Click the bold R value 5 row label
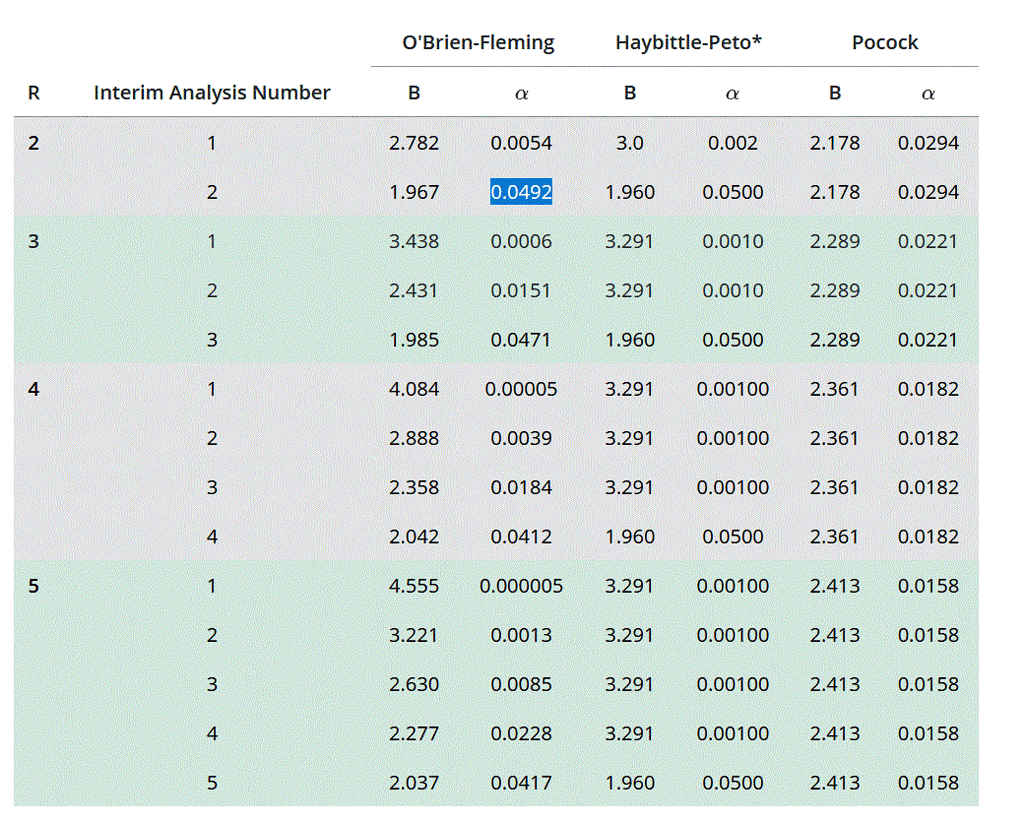This screenshot has height=823, width=1024. click(34, 586)
